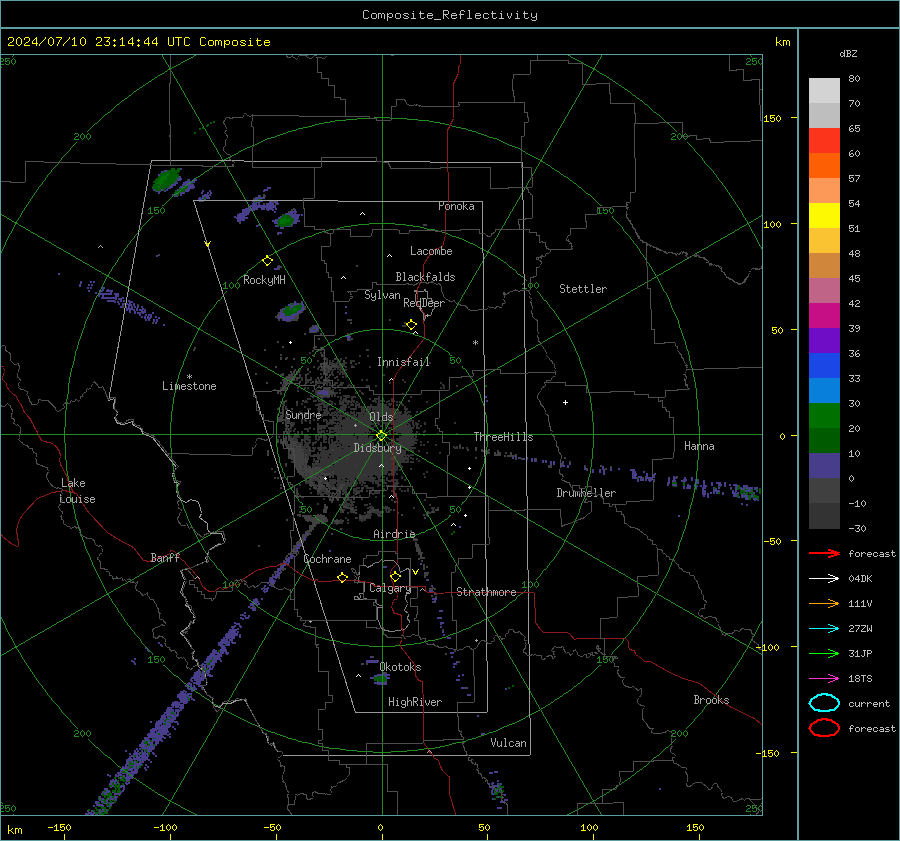900x841 pixels.
Task: Click the Drumheller town label
Action: click(x=586, y=493)
